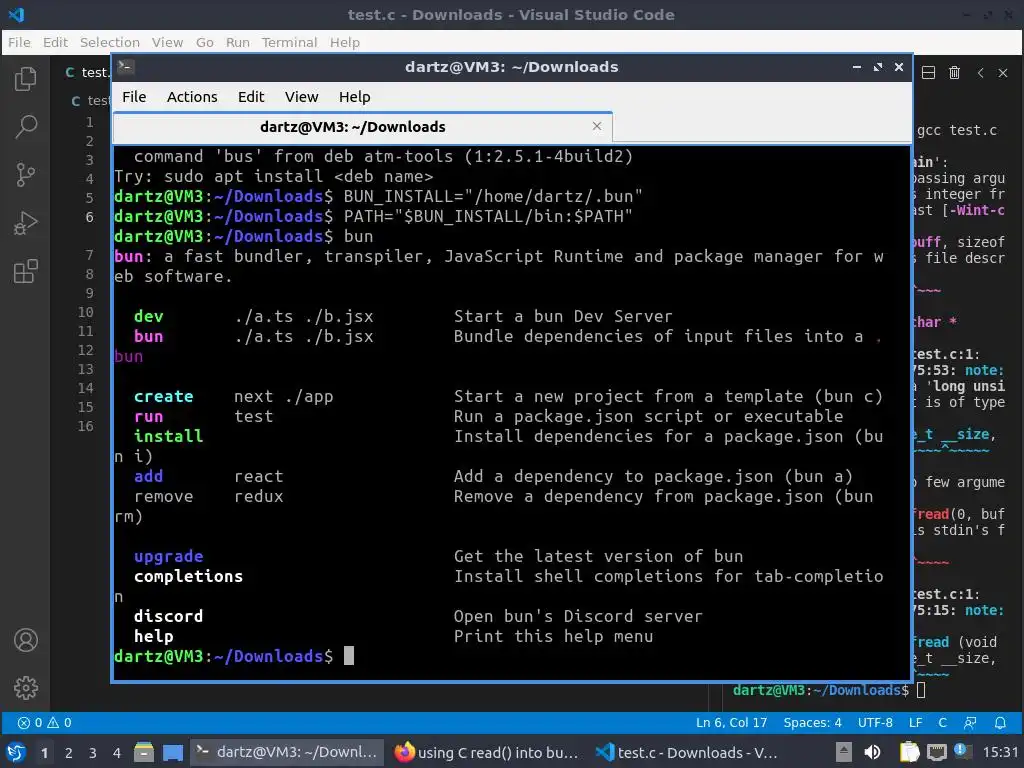Change line ending via LF status item
The height and width of the screenshot is (768, 1024).
tap(916, 722)
